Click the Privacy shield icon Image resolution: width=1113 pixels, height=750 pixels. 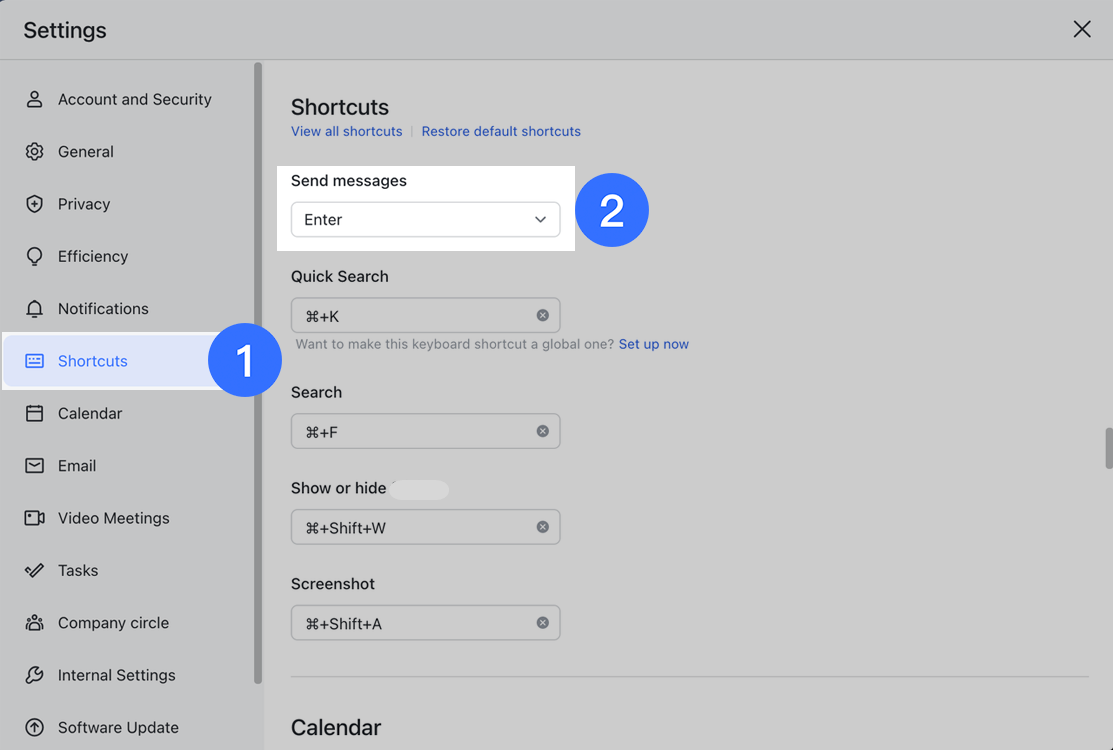(35, 204)
